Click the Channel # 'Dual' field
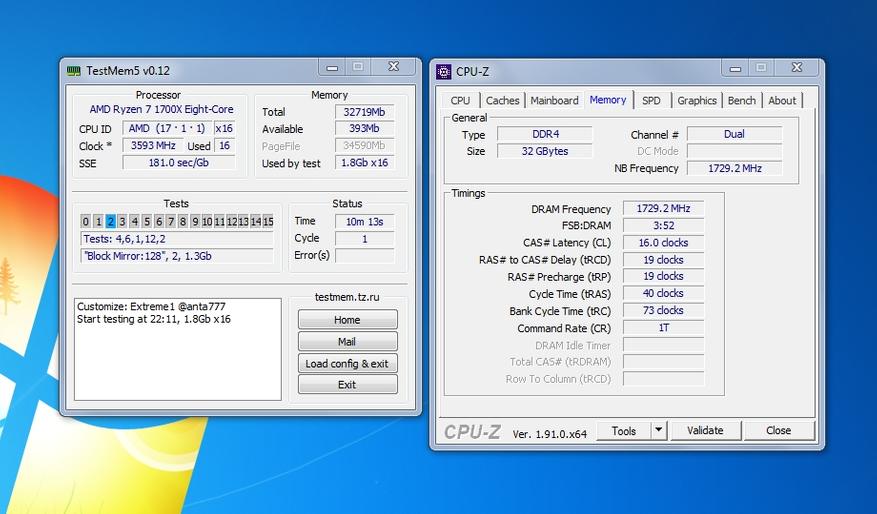This screenshot has width=877, height=514. [x=734, y=134]
